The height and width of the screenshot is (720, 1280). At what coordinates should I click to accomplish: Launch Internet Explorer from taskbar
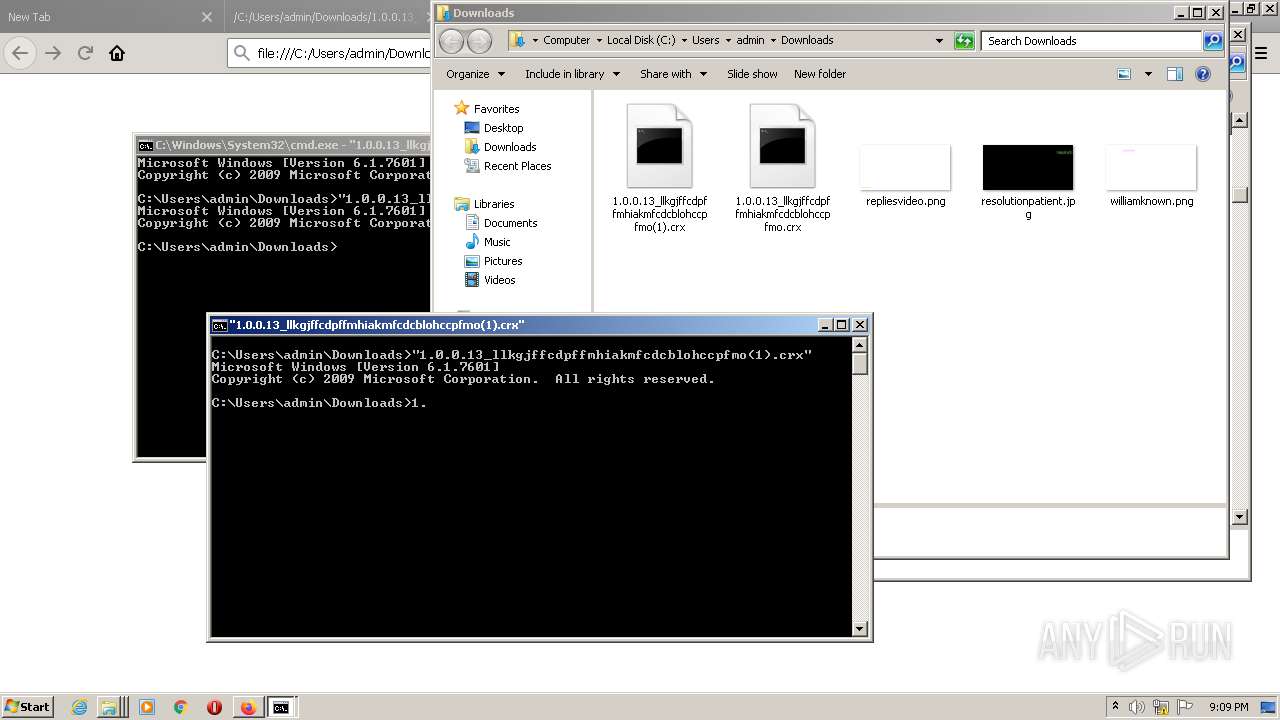click(x=80, y=707)
